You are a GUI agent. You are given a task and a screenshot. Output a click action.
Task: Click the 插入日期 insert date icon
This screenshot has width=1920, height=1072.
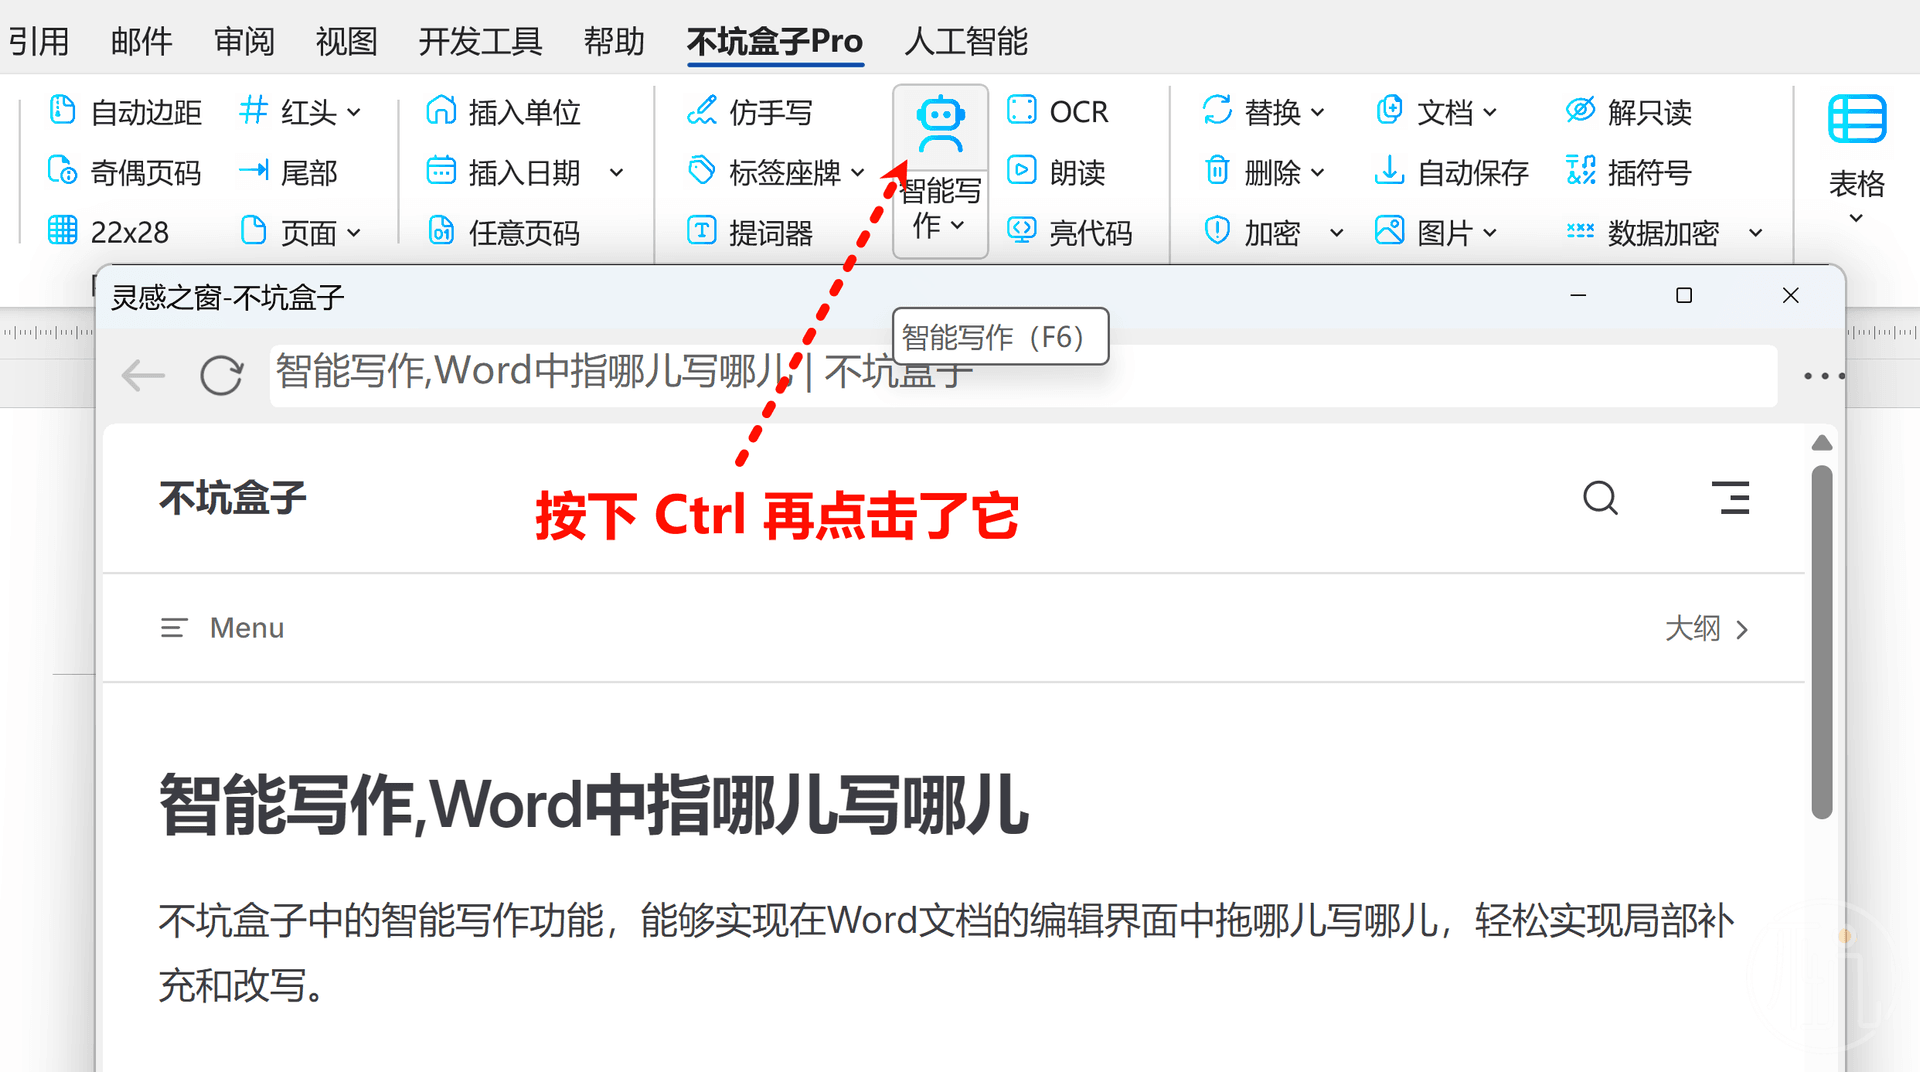pyautogui.click(x=441, y=171)
